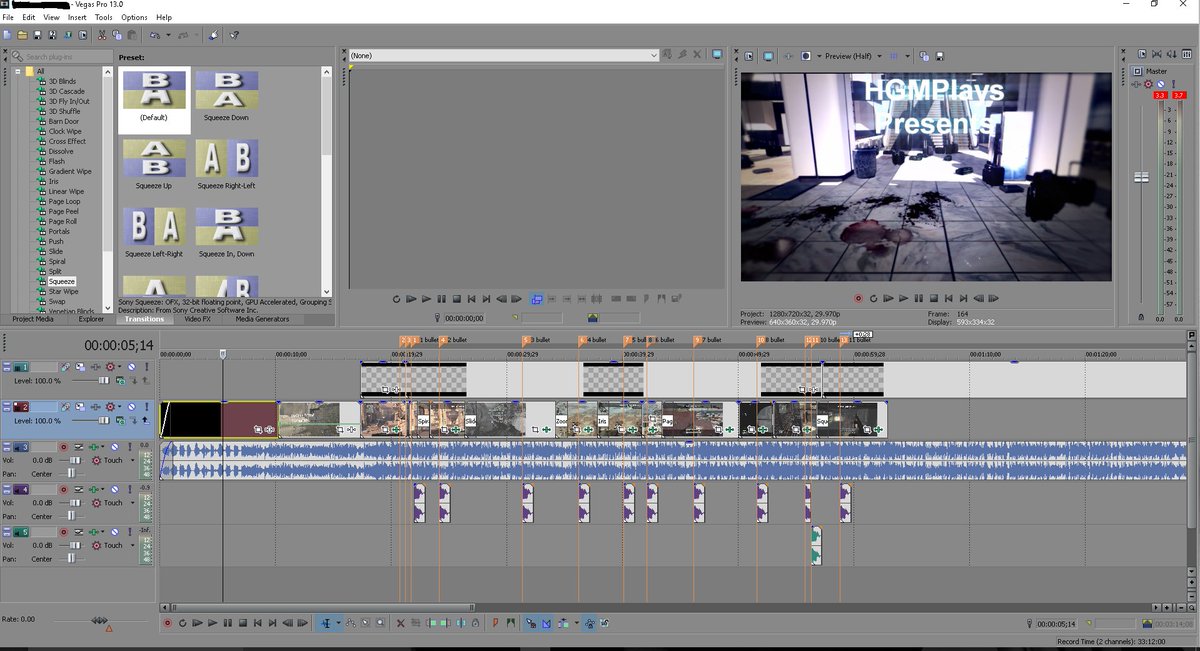Open Track FX on video track 2
This screenshot has width=1200, height=651.
96,407
